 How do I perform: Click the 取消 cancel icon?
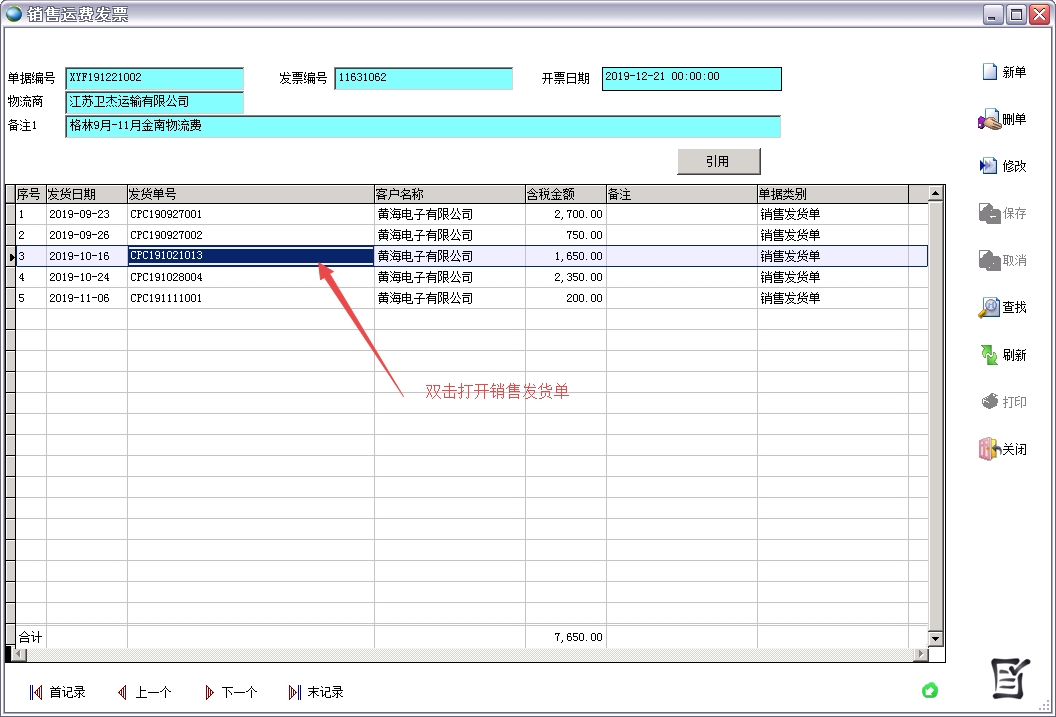tap(1005, 260)
